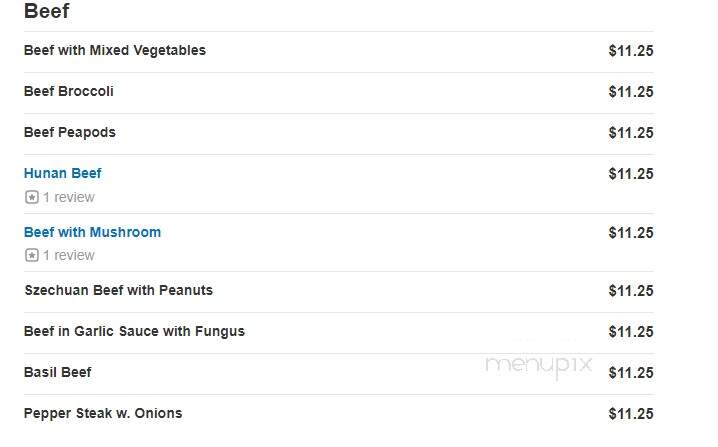Open the 1 review text under Beef with Mushroom
718x447 pixels.
pyautogui.click(x=69, y=255)
